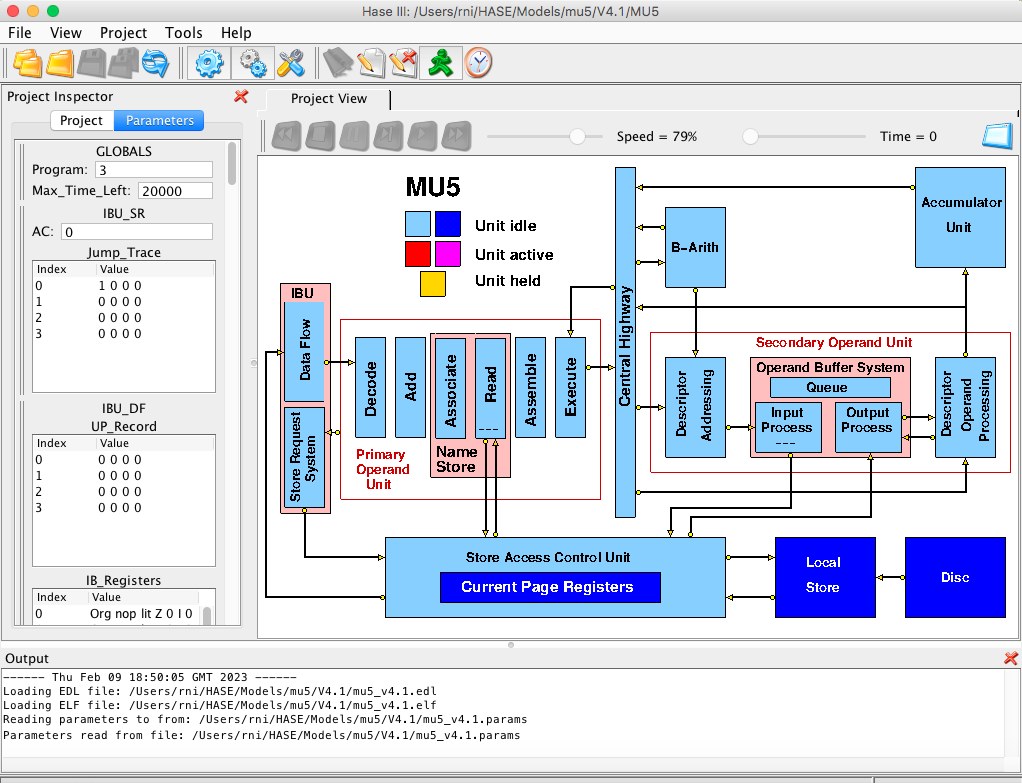Image resolution: width=1022 pixels, height=783 pixels.
Task: Click the Assemble unit block
Action: coord(531,387)
